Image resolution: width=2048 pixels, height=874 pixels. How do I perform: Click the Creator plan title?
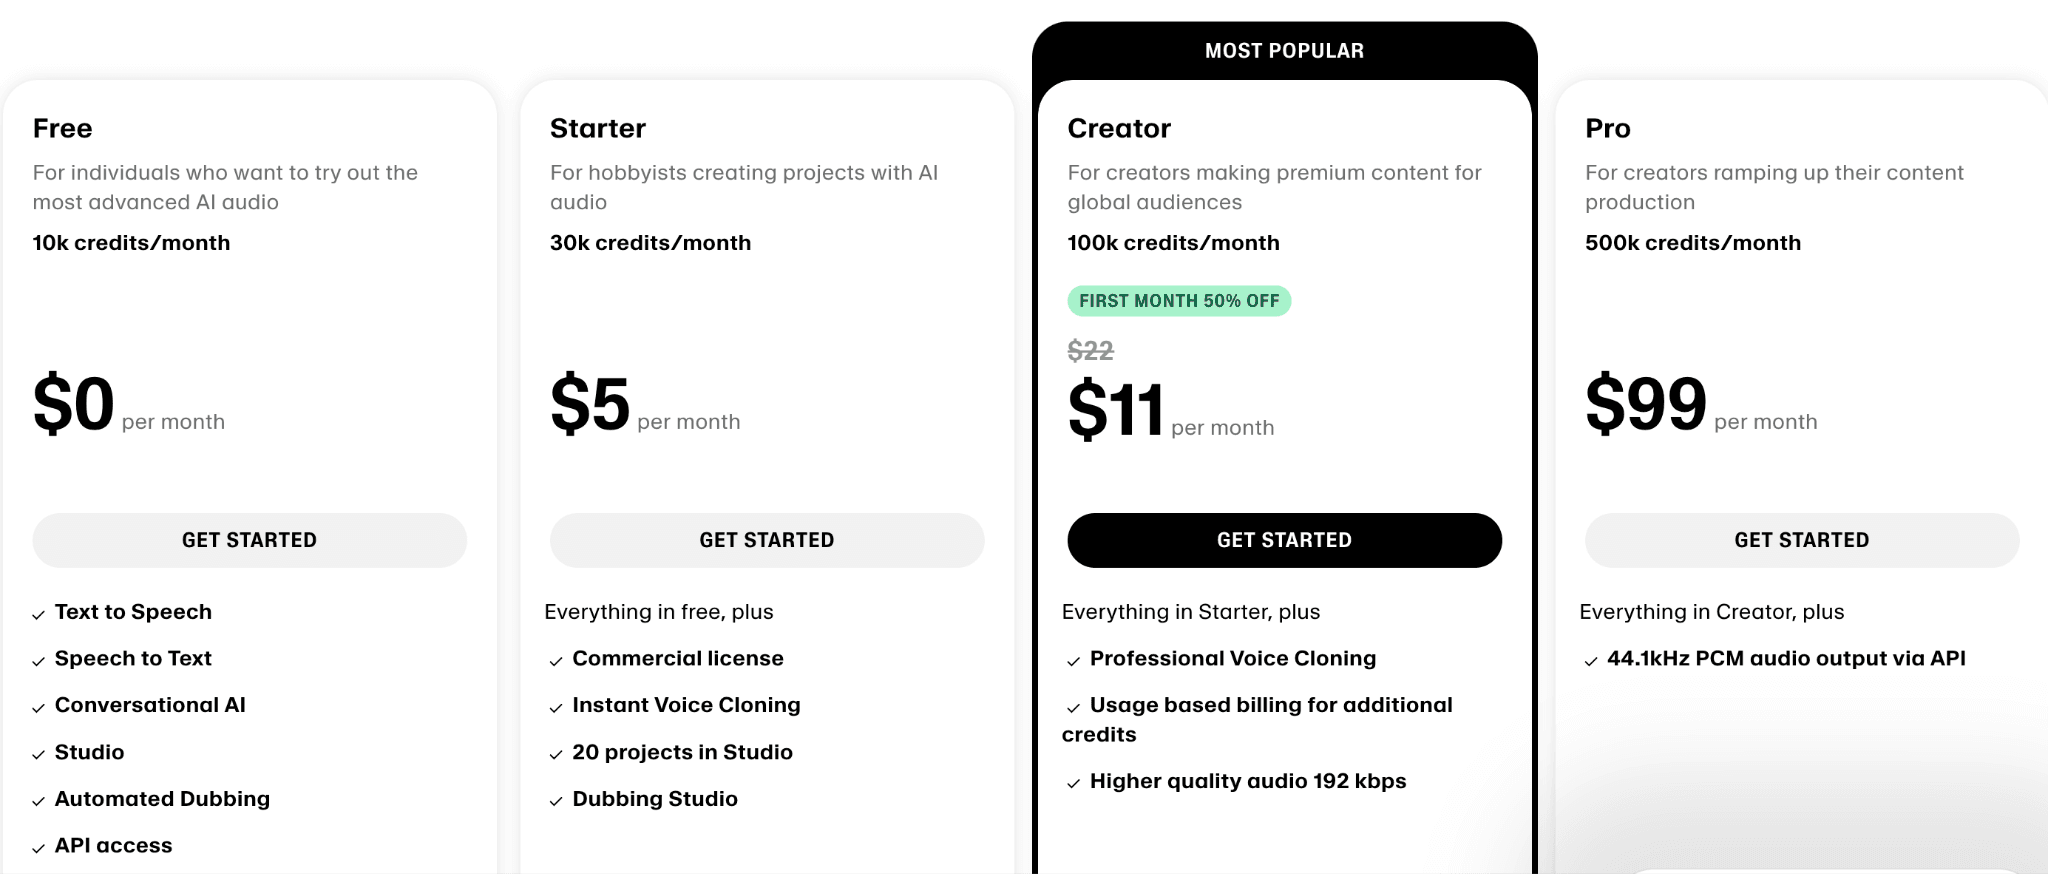click(1119, 128)
